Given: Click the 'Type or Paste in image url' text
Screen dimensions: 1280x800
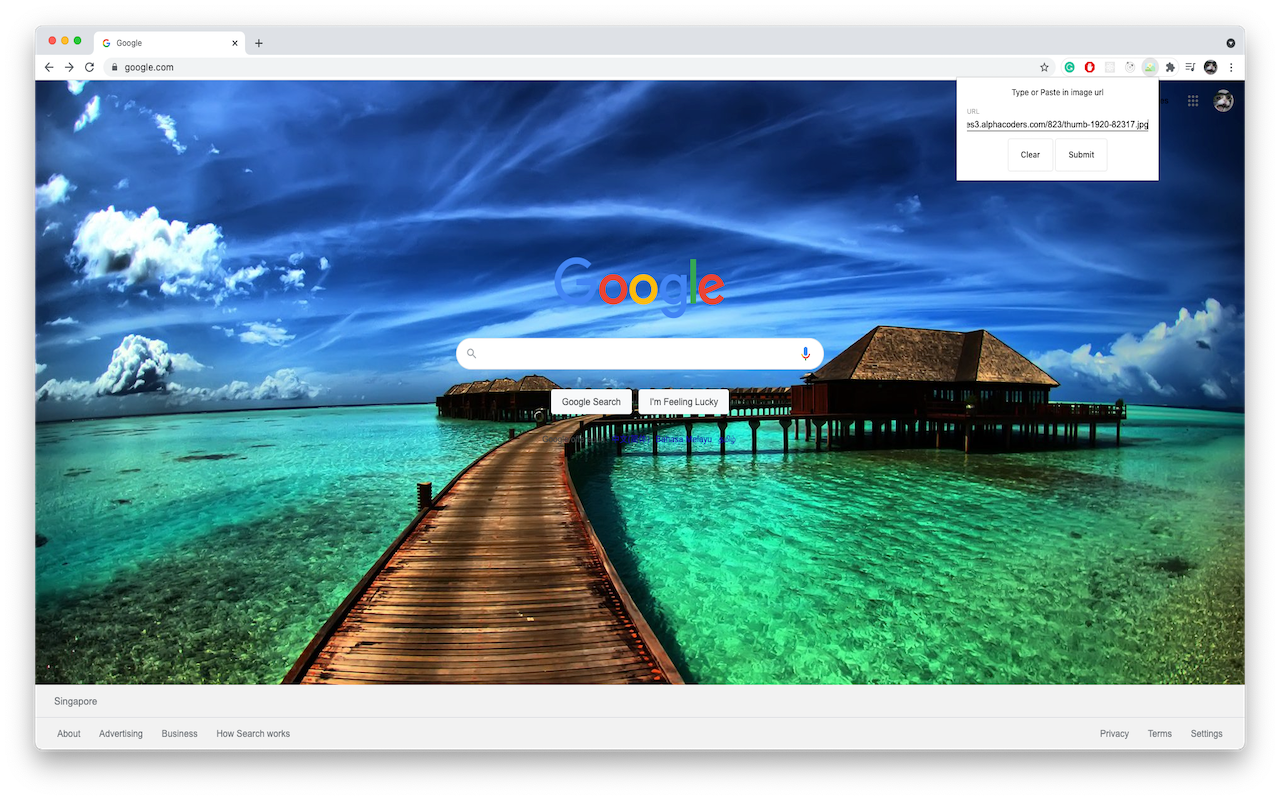Looking at the screenshot, I should (x=1057, y=93).
